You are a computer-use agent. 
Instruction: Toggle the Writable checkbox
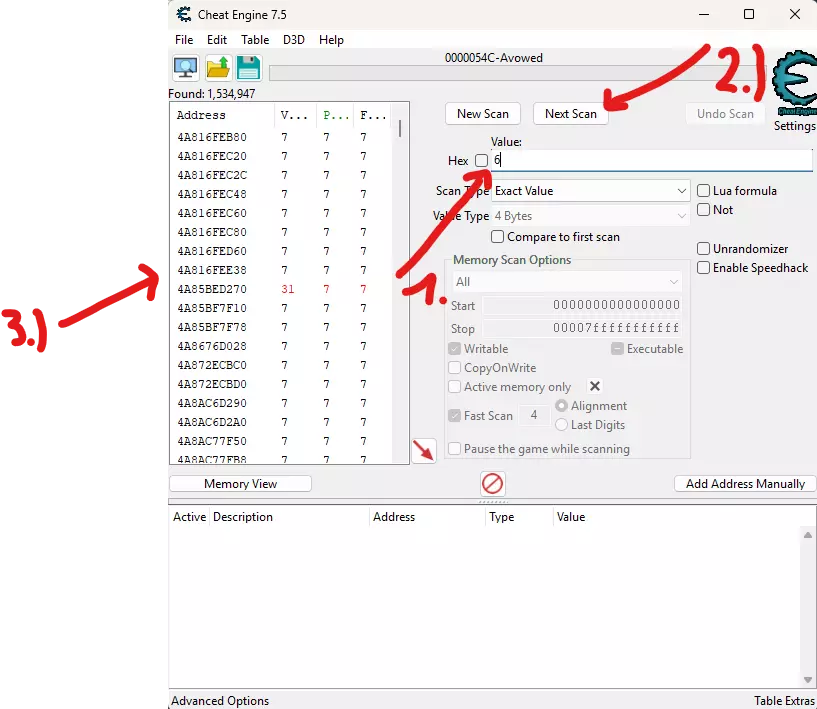click(x=454, y=349)
